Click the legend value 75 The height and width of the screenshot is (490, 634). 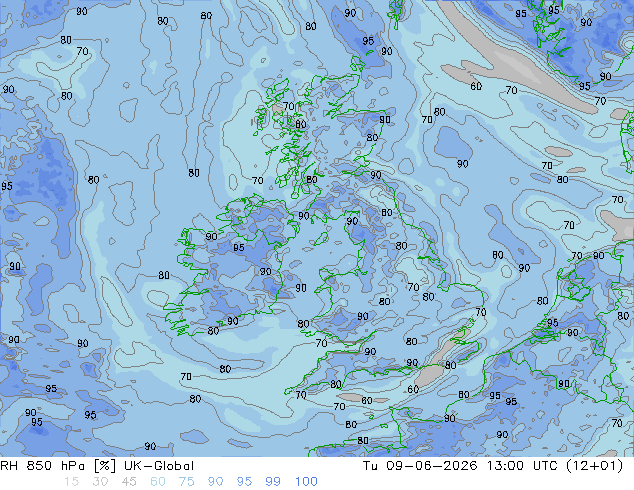[186, 482]
